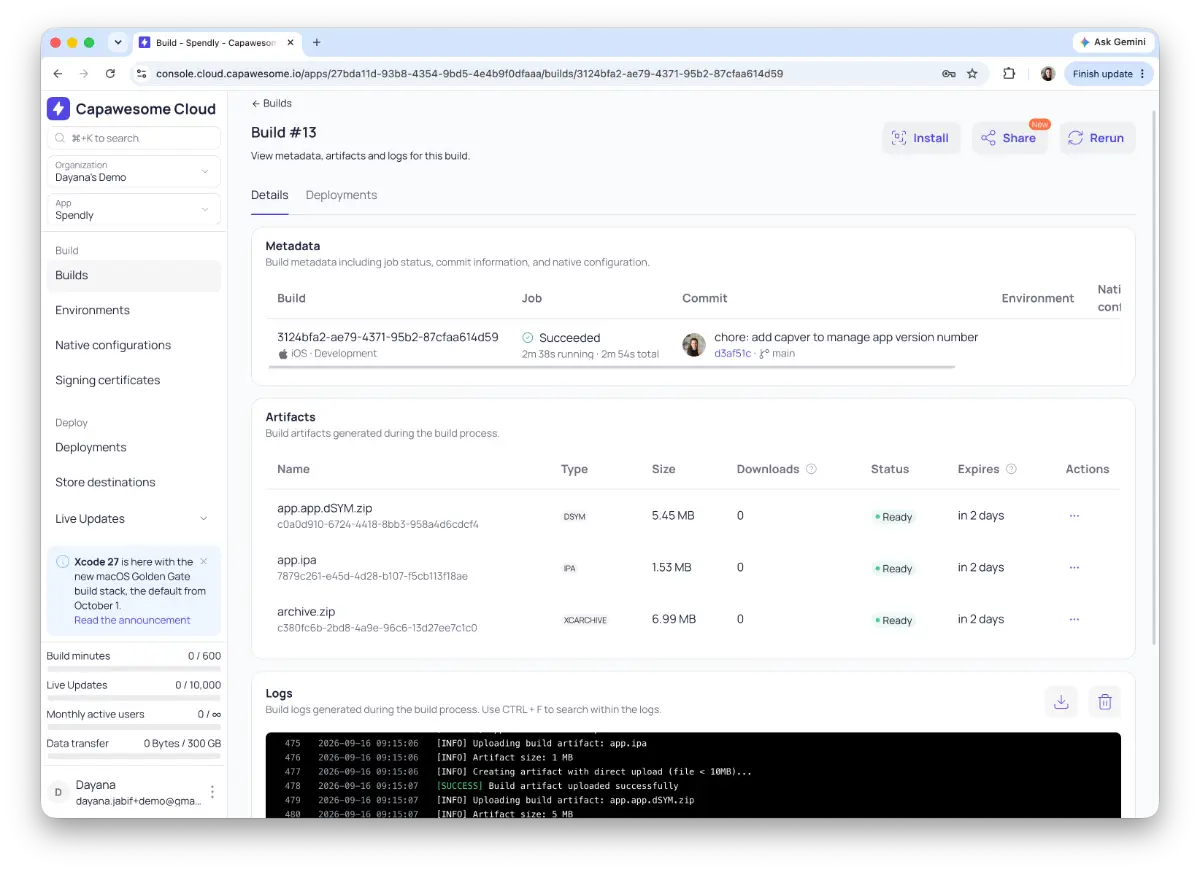Open the App selector showing Spendly

click(134, 209)
